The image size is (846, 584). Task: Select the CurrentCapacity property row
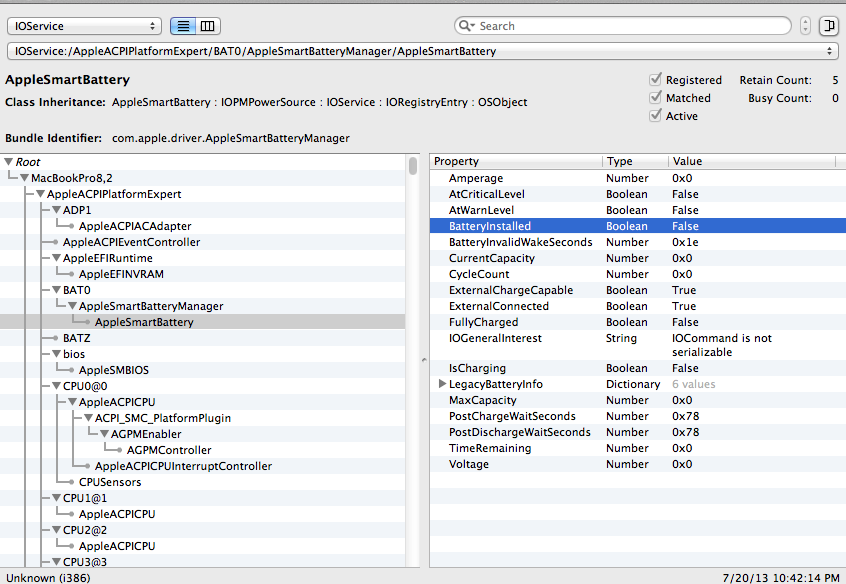pyautogui.click(x=638, y=258)
